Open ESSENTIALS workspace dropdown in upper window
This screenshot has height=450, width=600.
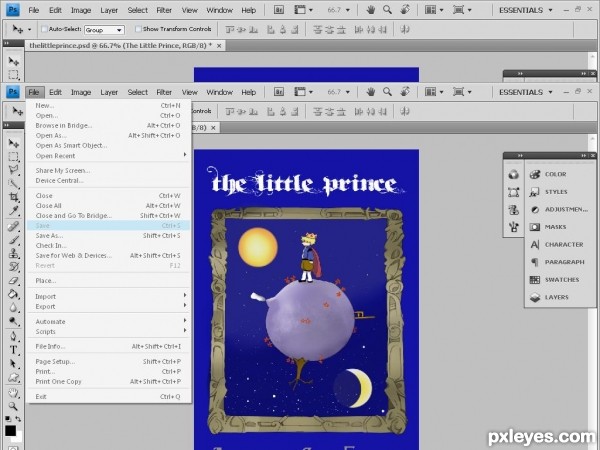coord(526,10)
